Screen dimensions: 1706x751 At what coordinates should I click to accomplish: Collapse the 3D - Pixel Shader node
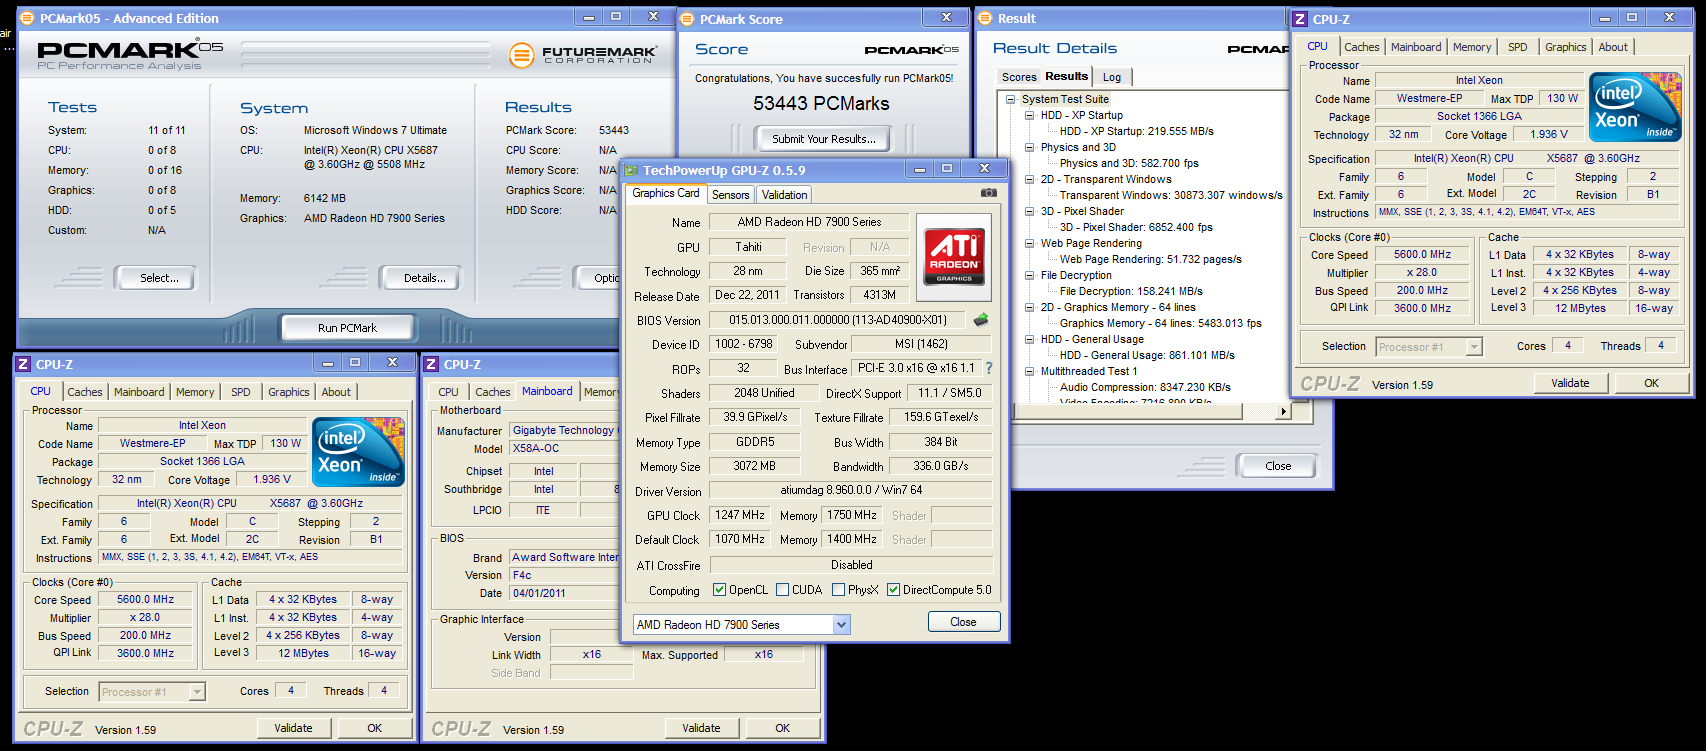[x=1029, y=211]
